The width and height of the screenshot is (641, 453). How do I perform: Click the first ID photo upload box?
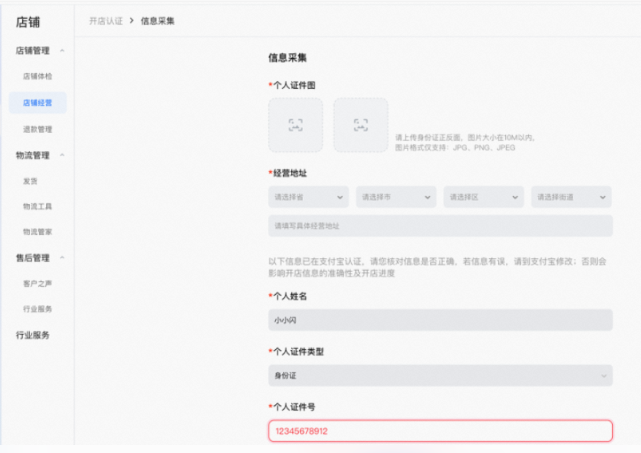tap(295, 125)
